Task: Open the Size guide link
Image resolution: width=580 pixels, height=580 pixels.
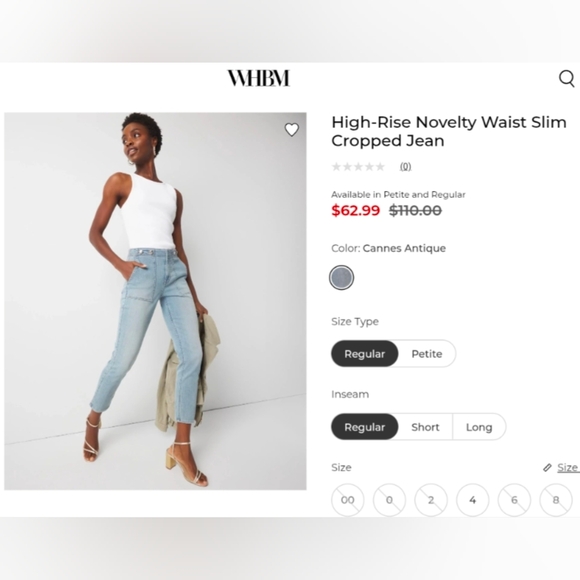Action: point(568,468)
